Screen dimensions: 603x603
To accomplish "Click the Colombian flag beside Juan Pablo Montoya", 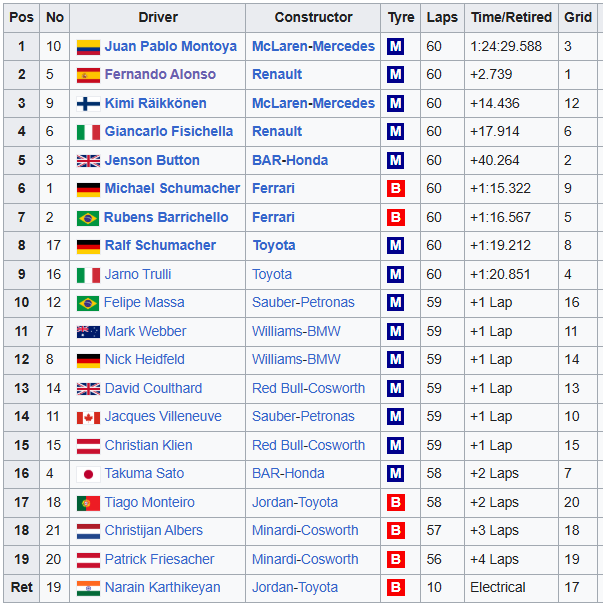I will pos(88,47).
